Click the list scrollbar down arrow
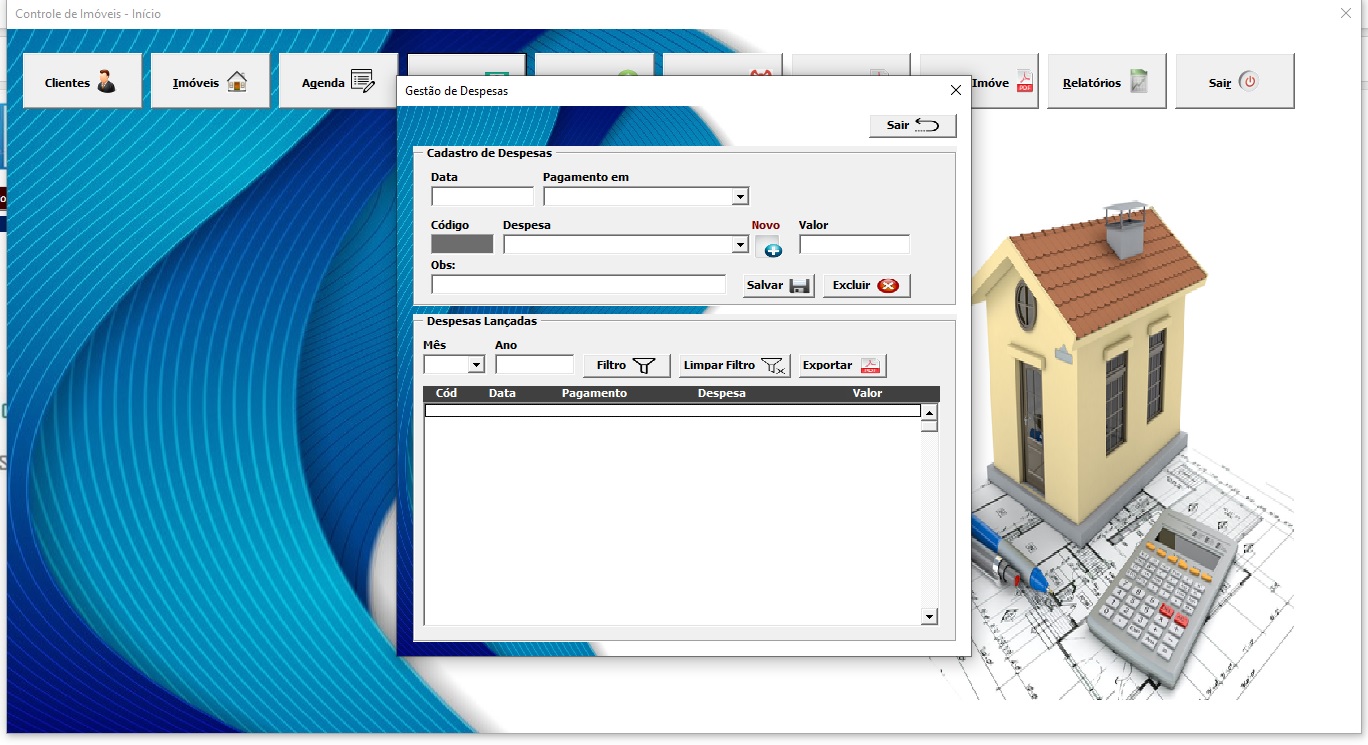 (x=929, y=617)
